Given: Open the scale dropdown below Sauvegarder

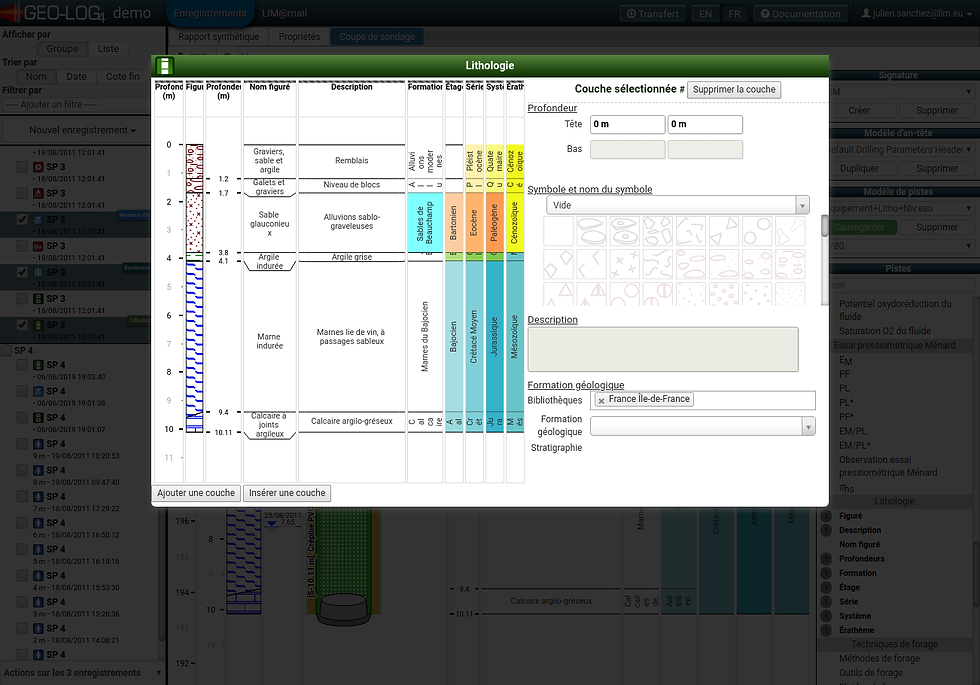Looking at the screenshot, I should 901,246.
